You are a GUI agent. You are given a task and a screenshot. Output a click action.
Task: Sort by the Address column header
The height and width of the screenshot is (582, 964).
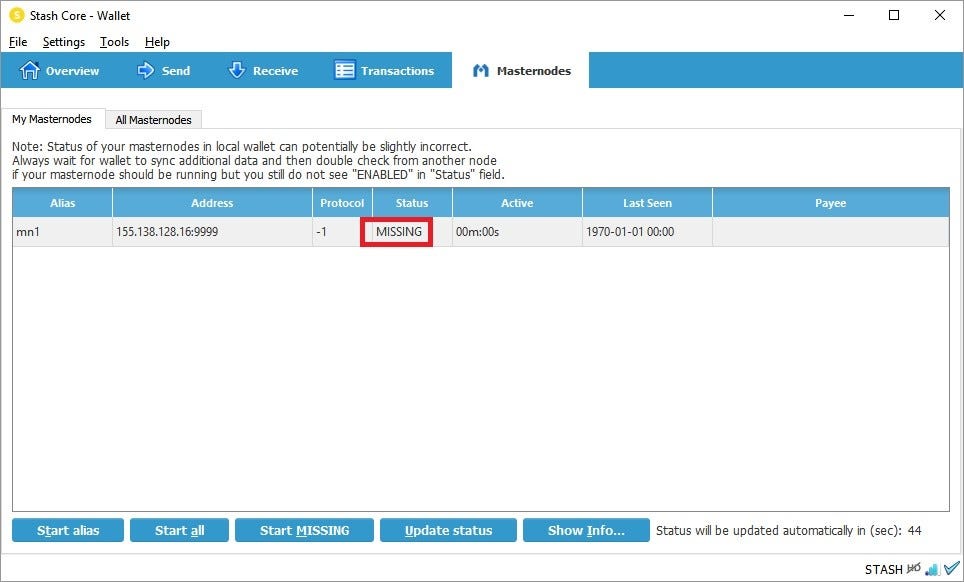(x=212, y=203)
